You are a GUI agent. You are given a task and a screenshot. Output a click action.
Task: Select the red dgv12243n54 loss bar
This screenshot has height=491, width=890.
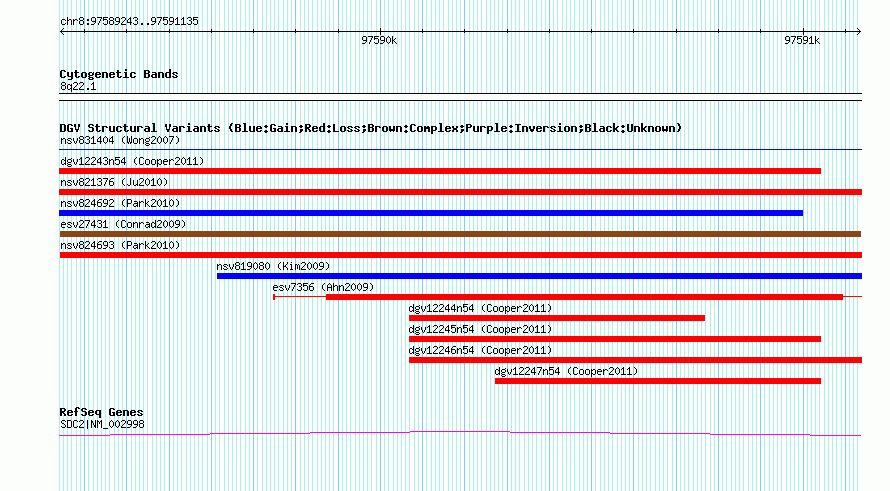pyautogui.click(x=440, y=171)
